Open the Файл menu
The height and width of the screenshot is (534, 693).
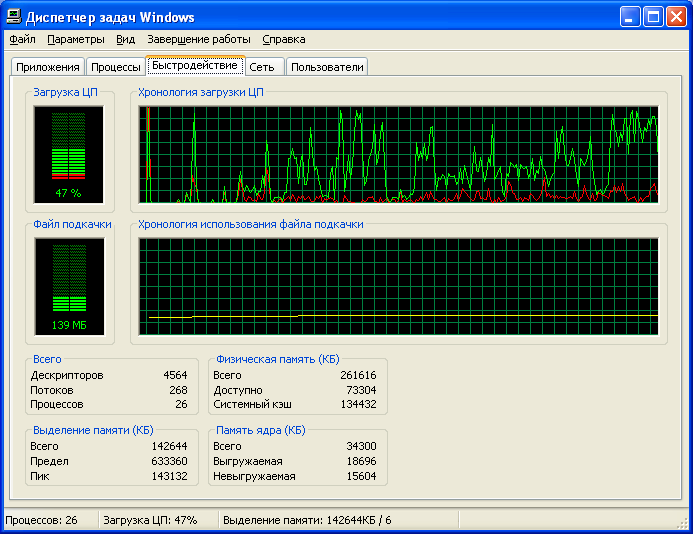coord(23,39)
